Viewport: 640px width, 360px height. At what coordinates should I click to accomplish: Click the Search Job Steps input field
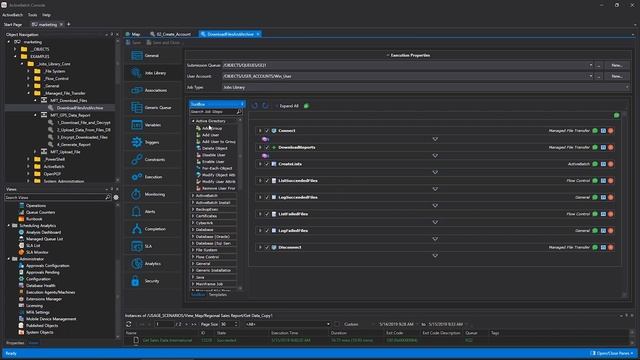point(213,111)
